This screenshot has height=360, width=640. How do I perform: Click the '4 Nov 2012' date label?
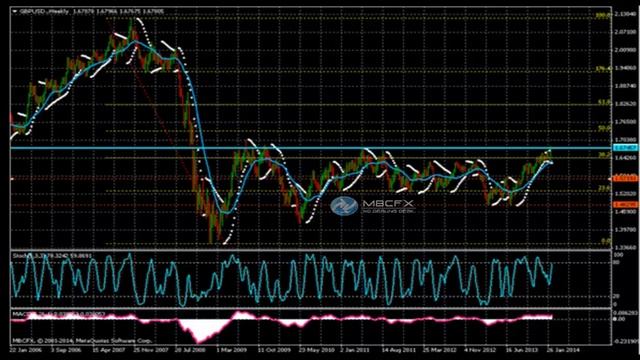coord(480,350)
